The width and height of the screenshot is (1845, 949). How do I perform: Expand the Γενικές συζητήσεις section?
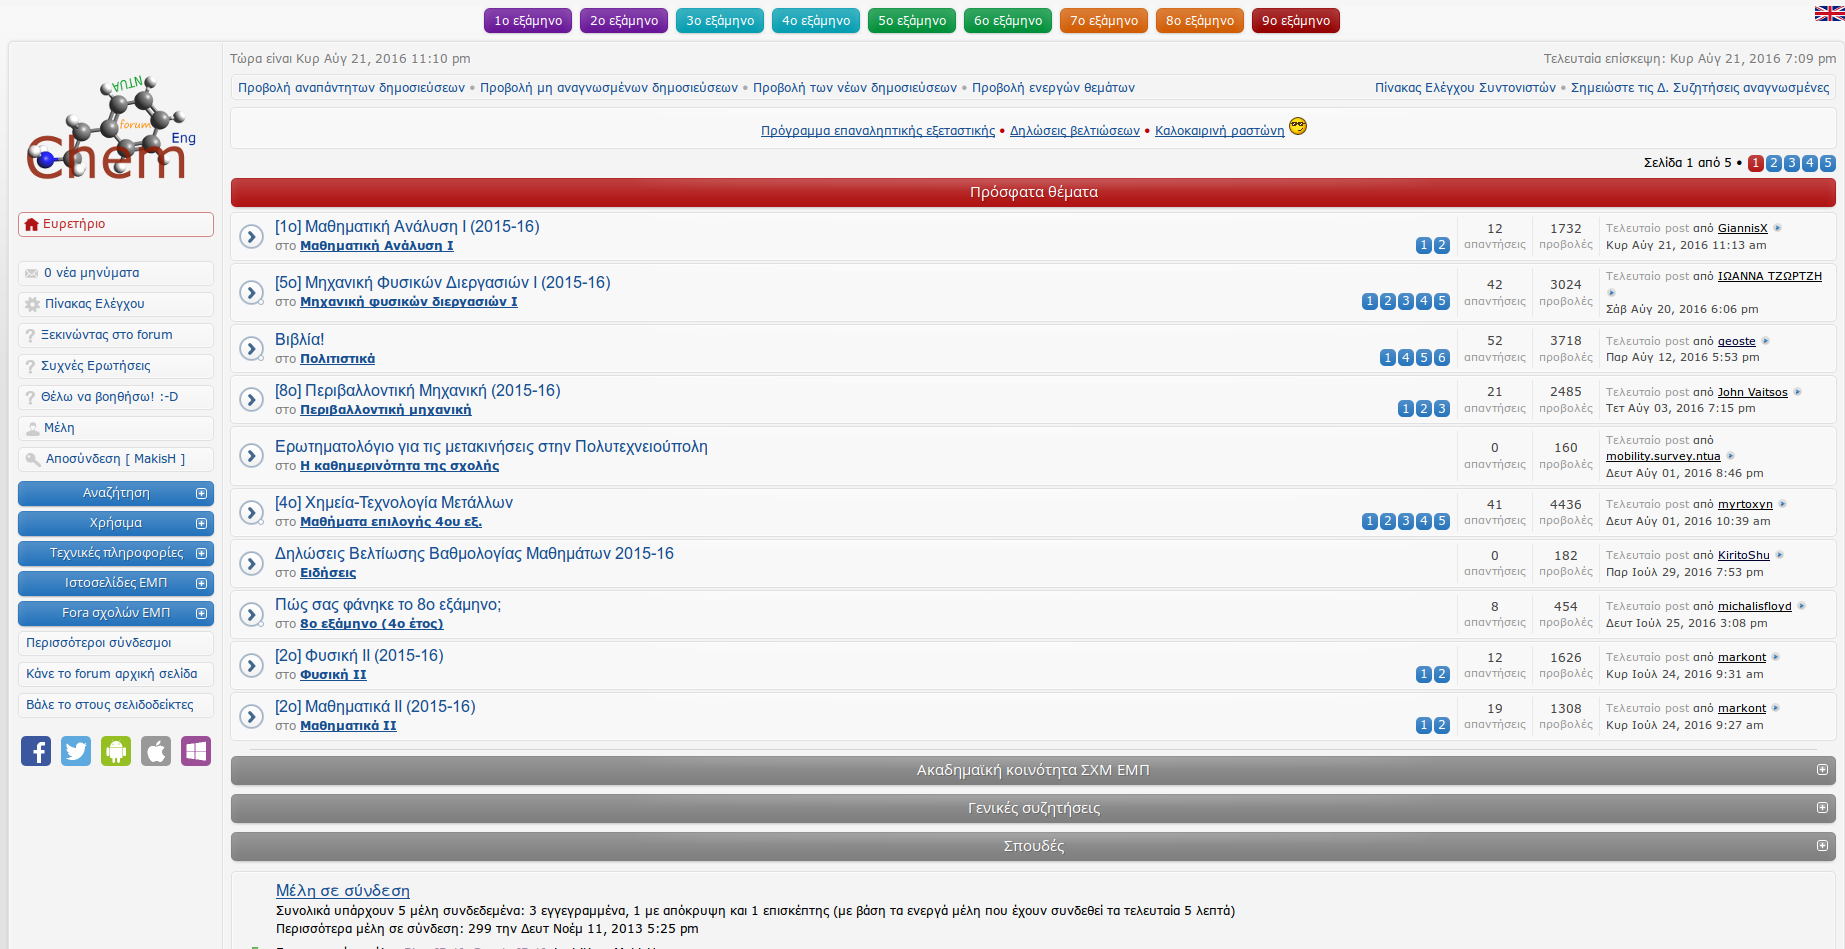pos(1822,808)
